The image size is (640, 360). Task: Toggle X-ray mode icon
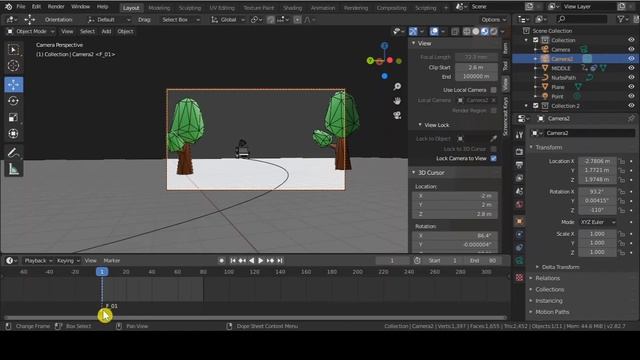455,31
